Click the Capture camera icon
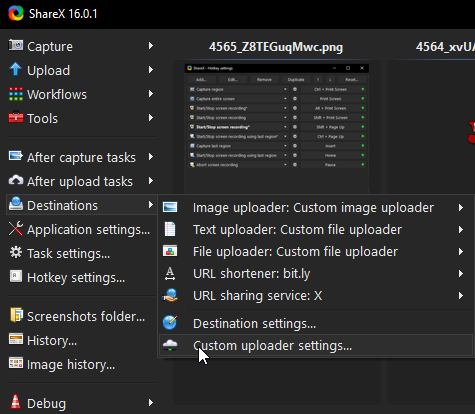The image size is (475, 414). (x=16, y=45)
